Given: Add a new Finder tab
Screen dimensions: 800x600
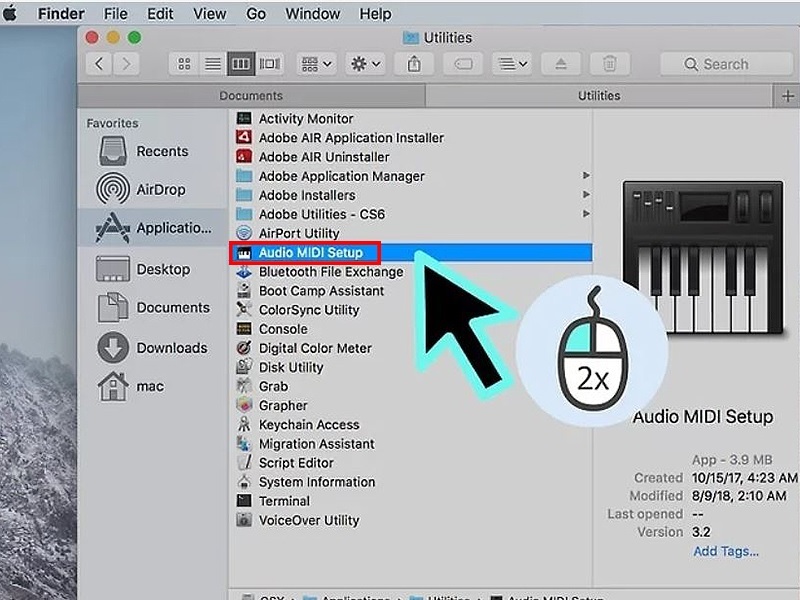Looking at the screenshot, I should (787, 95).
